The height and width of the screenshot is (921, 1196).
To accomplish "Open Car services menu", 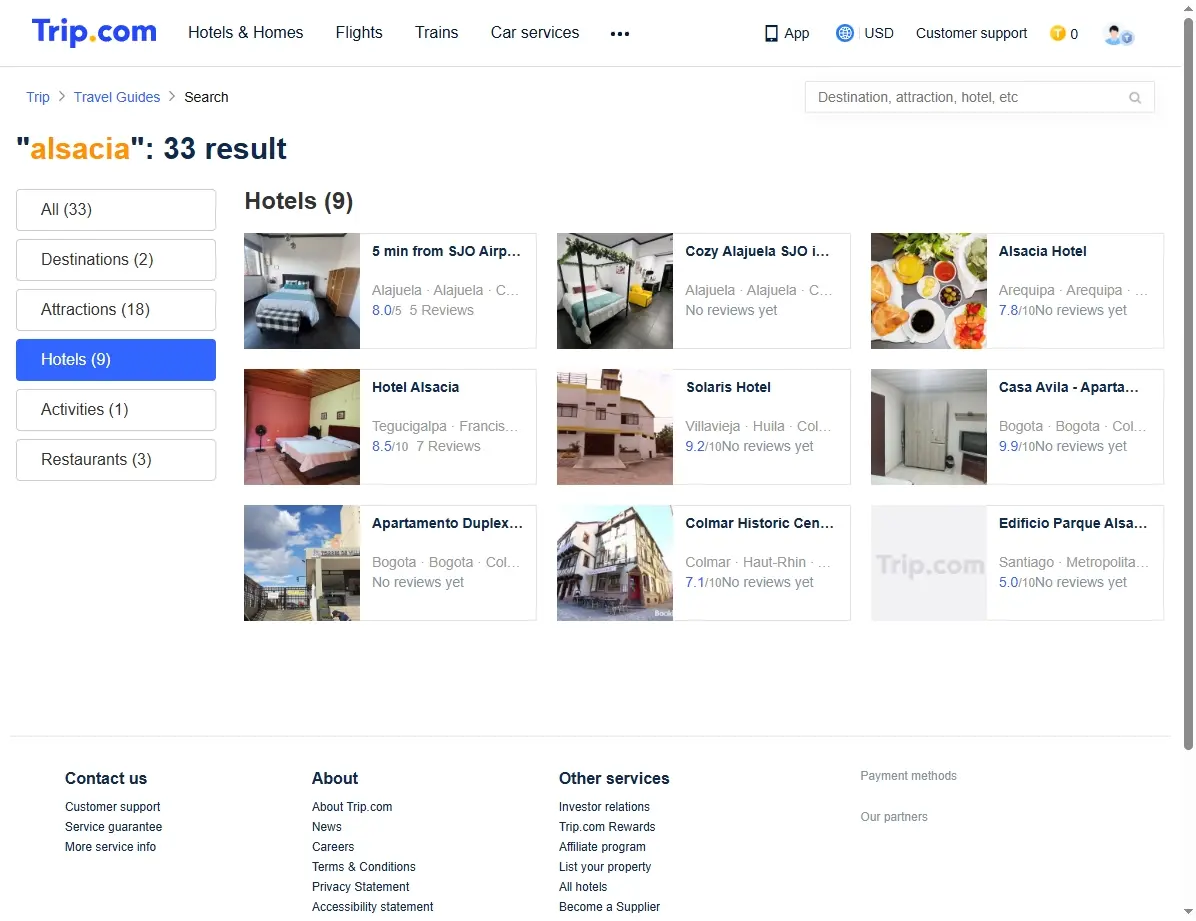I will tap(535, 33).
